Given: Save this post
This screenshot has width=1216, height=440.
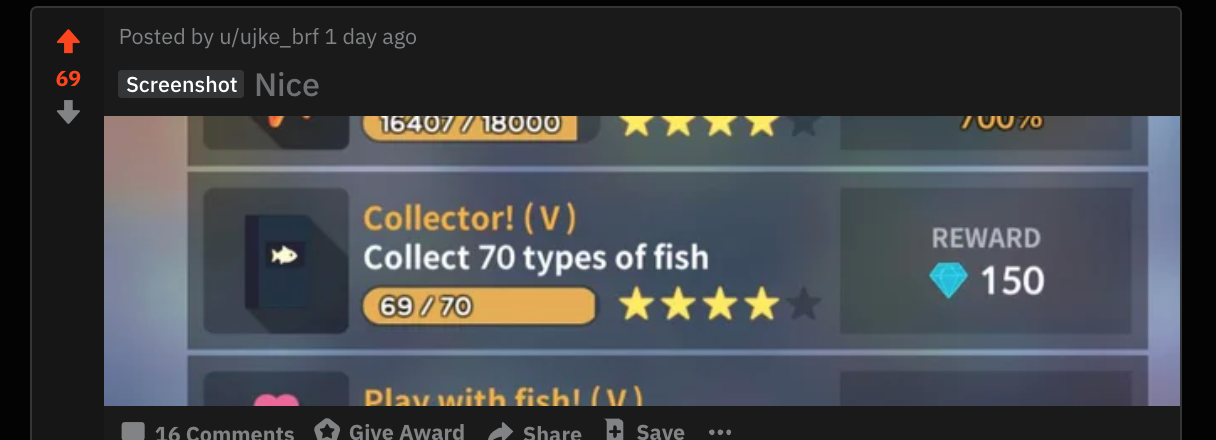Looking at the screenshot, I should coord(645,431).
